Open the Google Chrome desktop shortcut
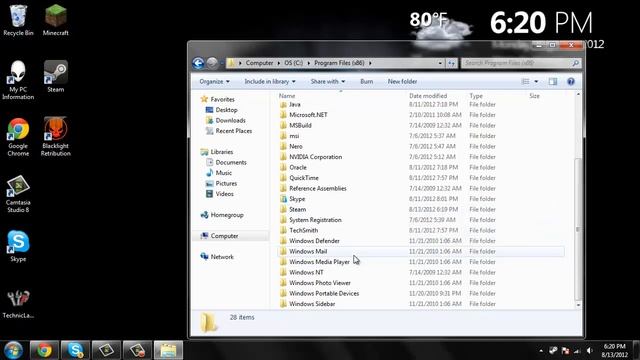 tap(18, 137)
